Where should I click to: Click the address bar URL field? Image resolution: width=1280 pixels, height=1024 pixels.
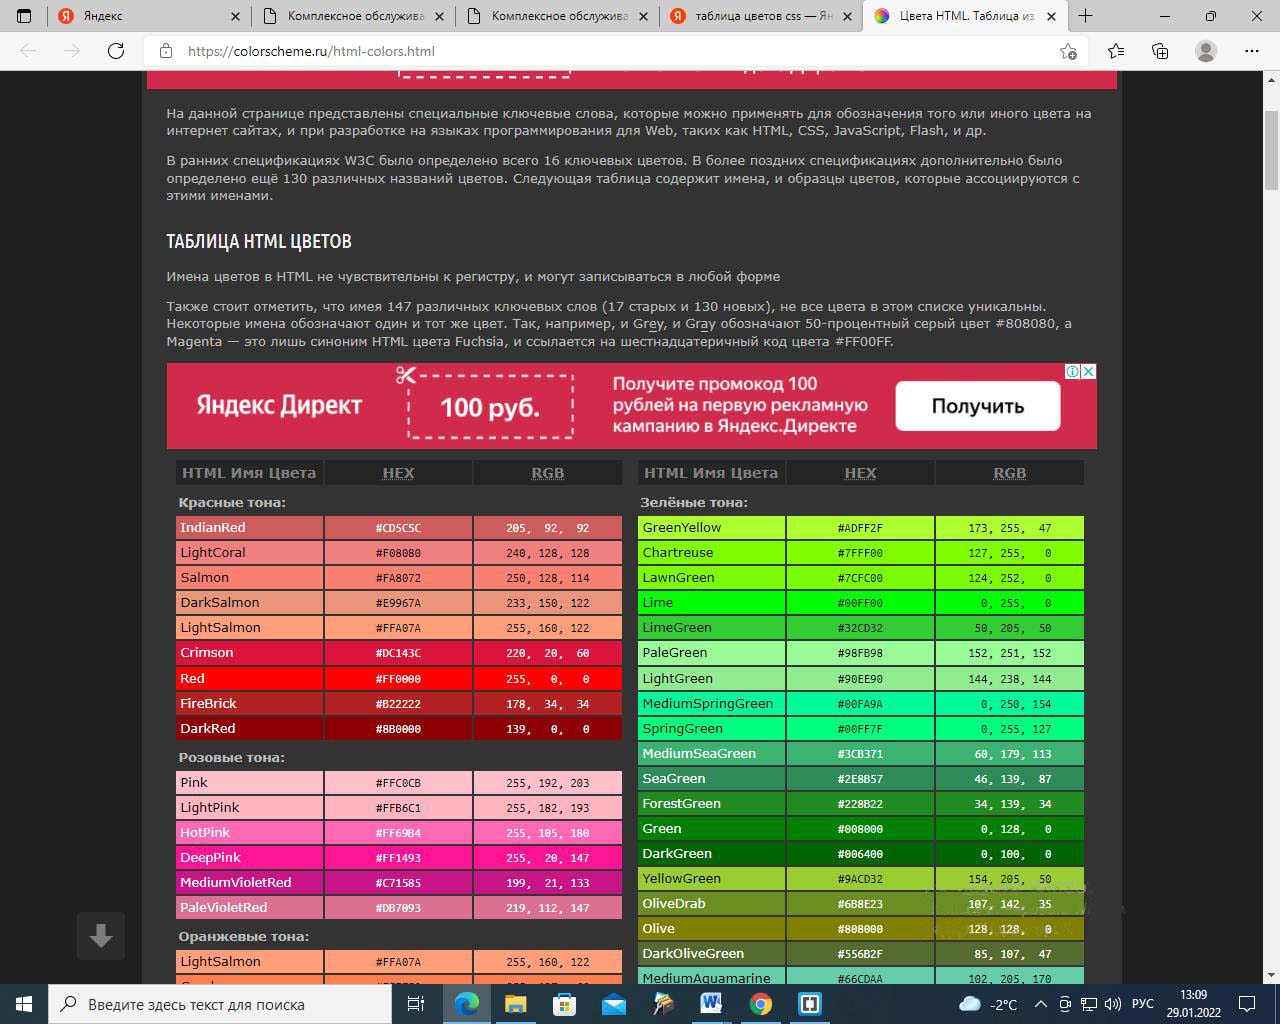[x=600, y=51]
